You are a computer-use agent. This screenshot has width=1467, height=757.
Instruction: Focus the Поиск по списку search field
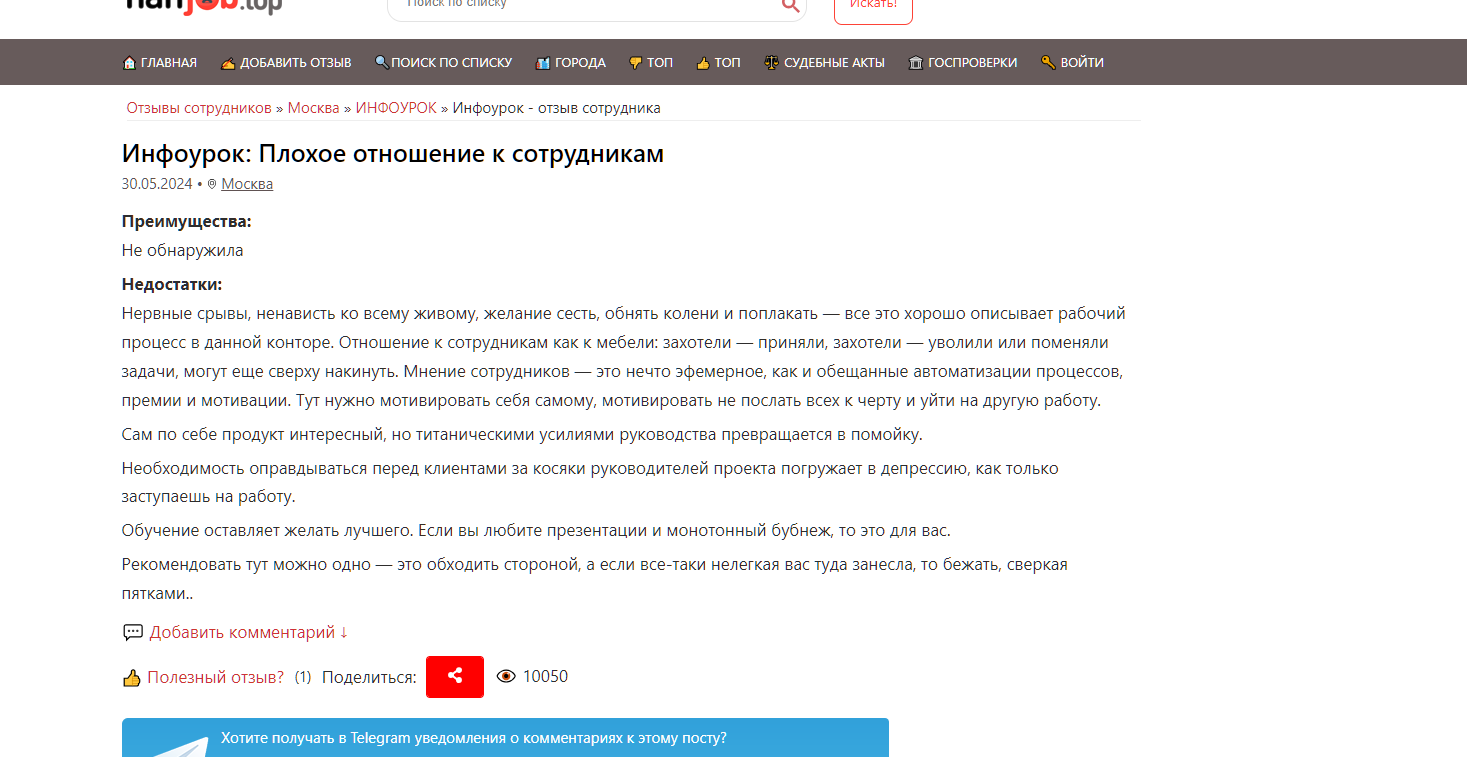coord(580,5)
